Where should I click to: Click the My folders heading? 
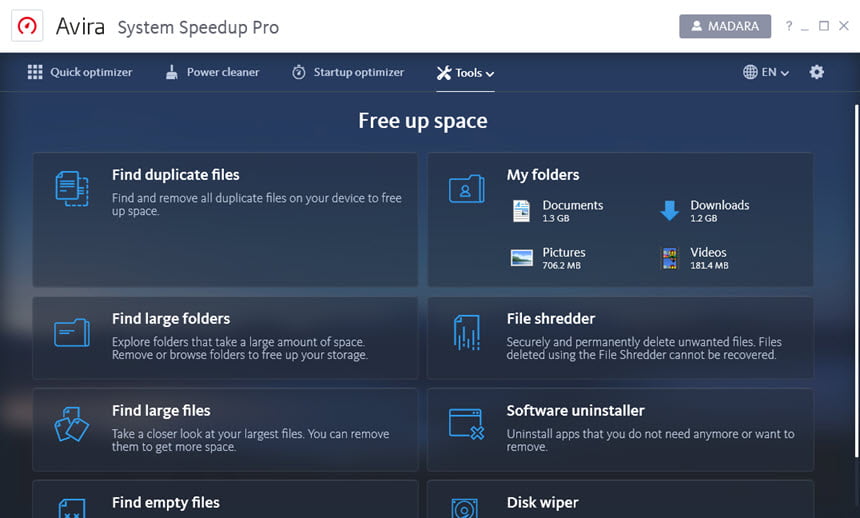click(543, 174)
